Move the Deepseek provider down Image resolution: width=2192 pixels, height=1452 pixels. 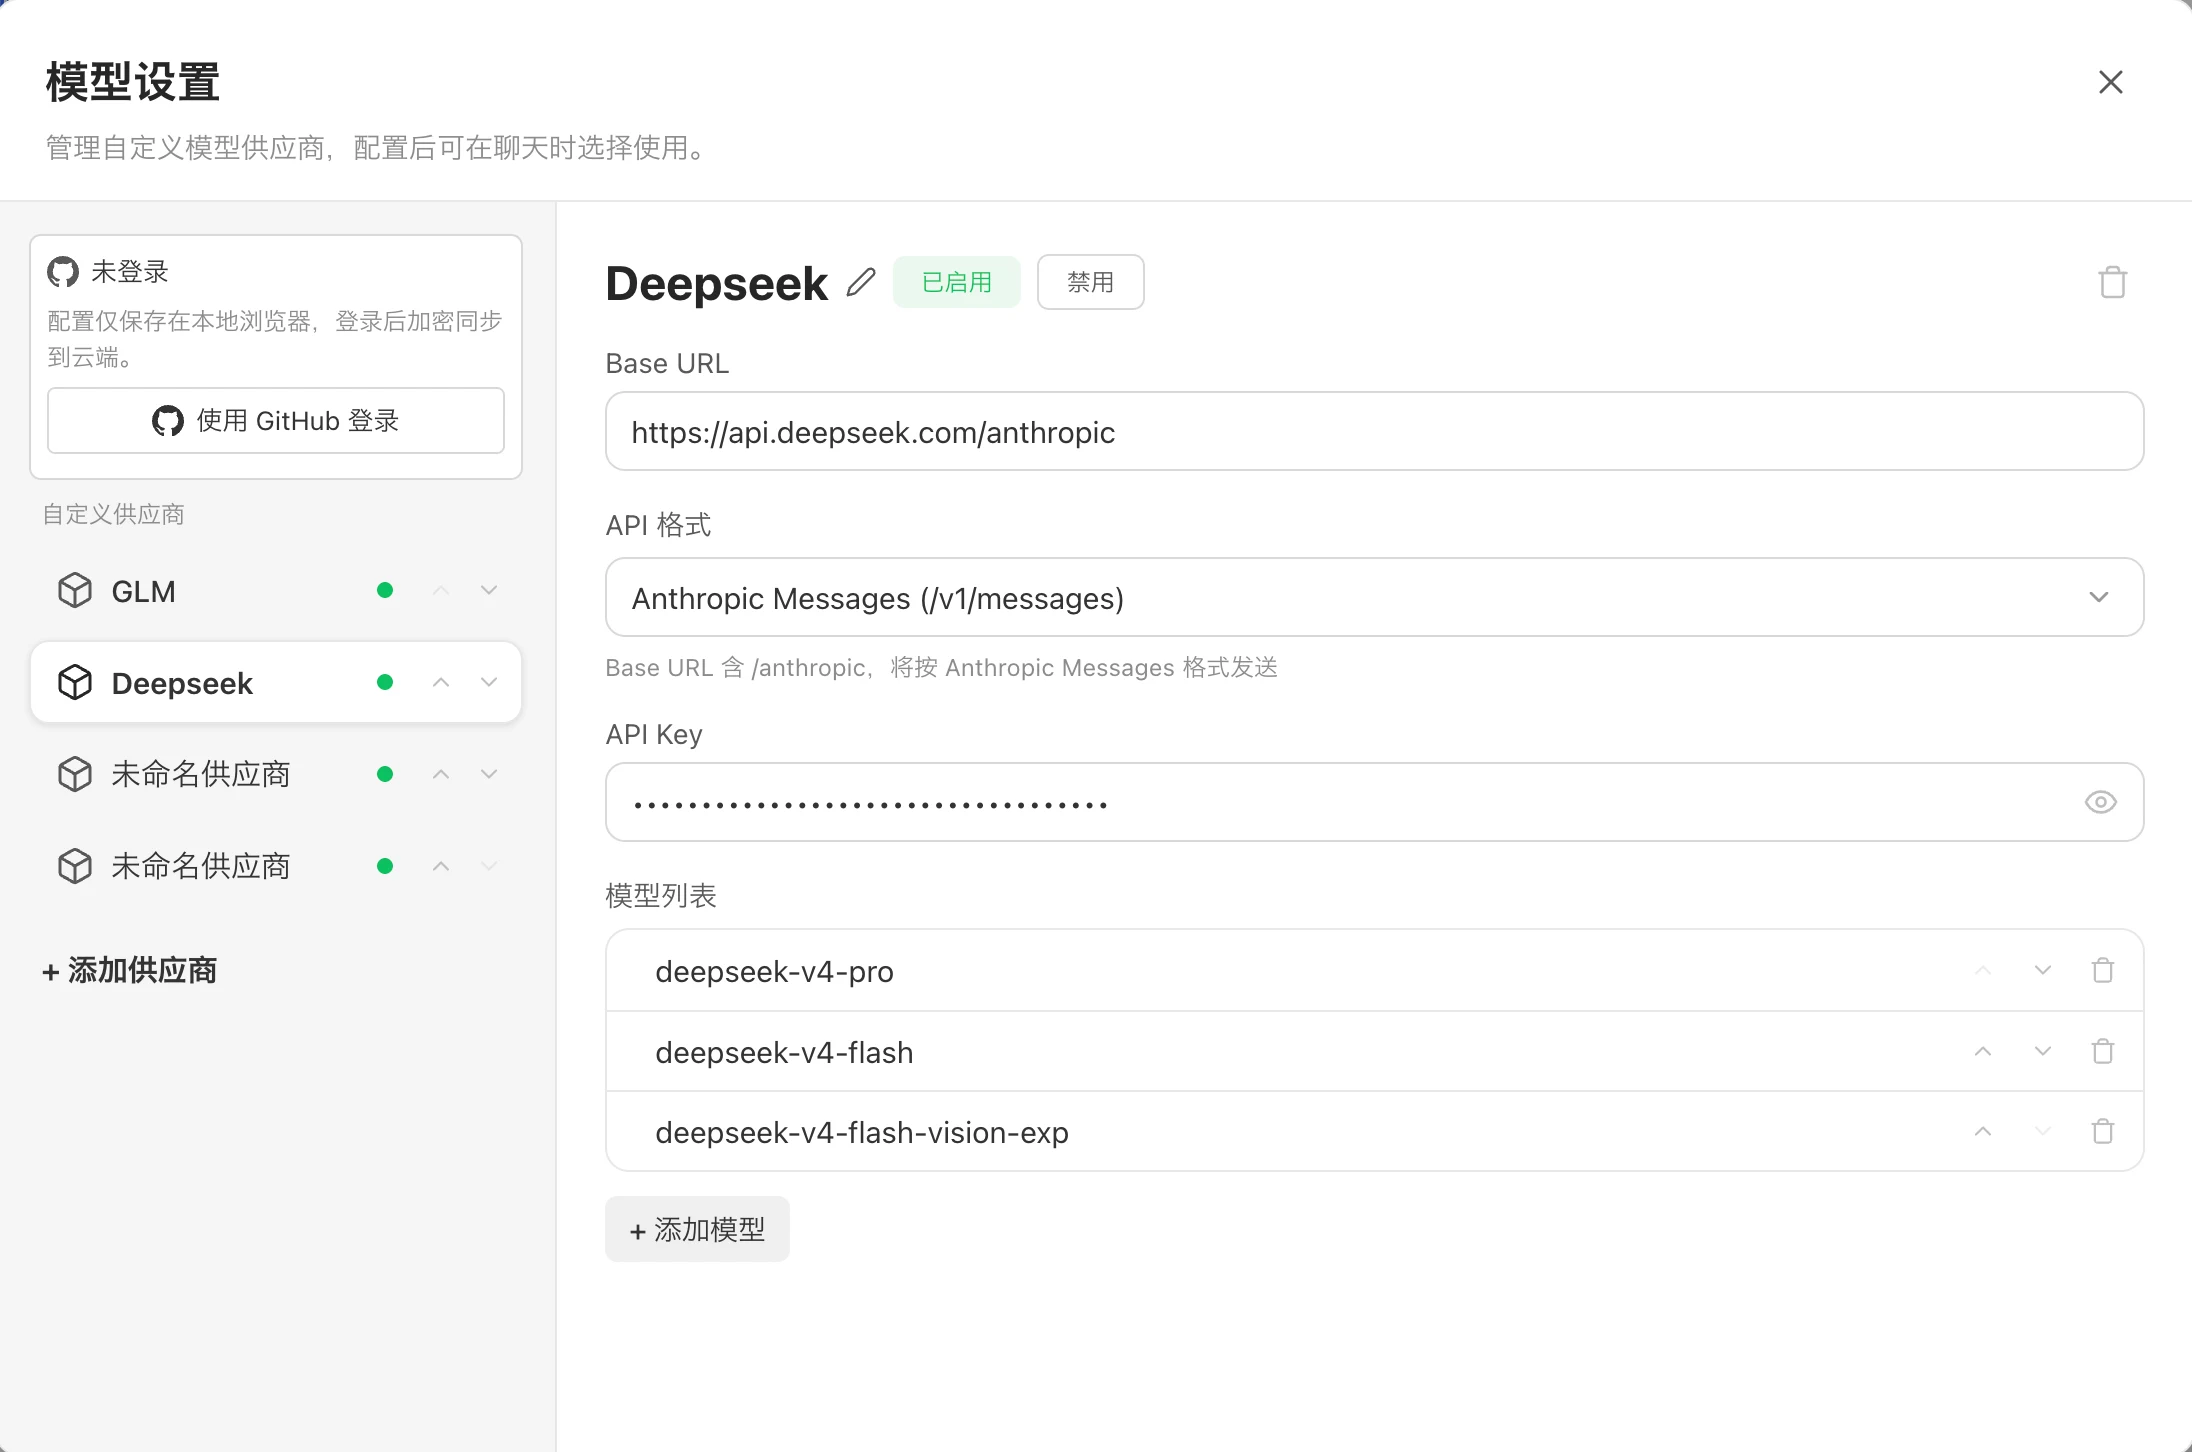coord(489,682)
